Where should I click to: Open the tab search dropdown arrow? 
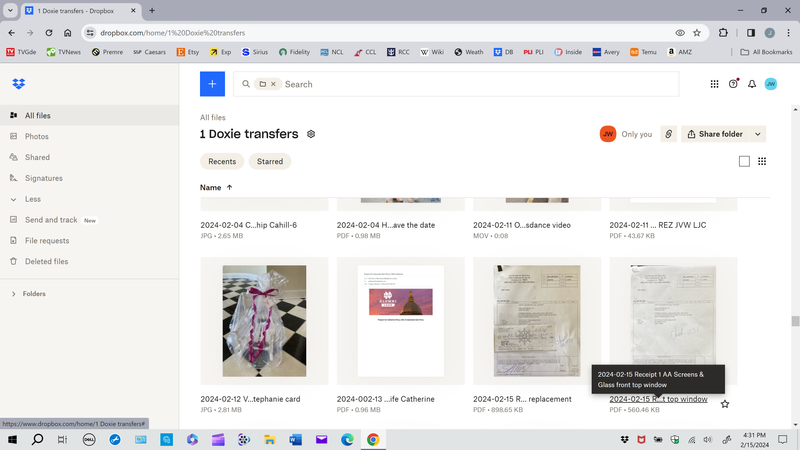click(x=10, y=10)
